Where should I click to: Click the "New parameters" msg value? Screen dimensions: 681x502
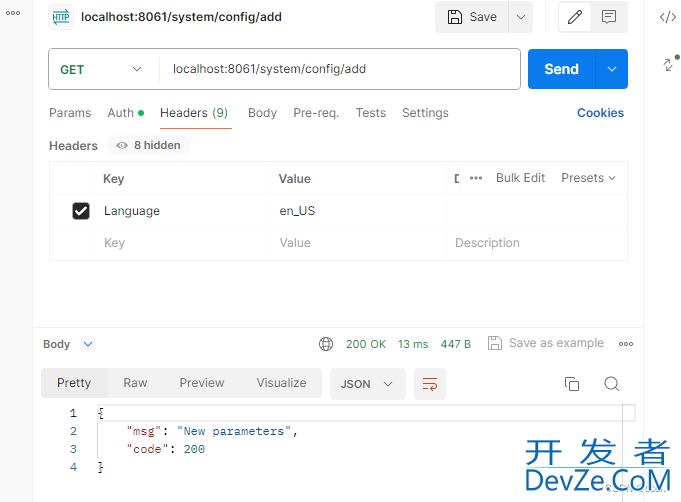click(234, 431)
